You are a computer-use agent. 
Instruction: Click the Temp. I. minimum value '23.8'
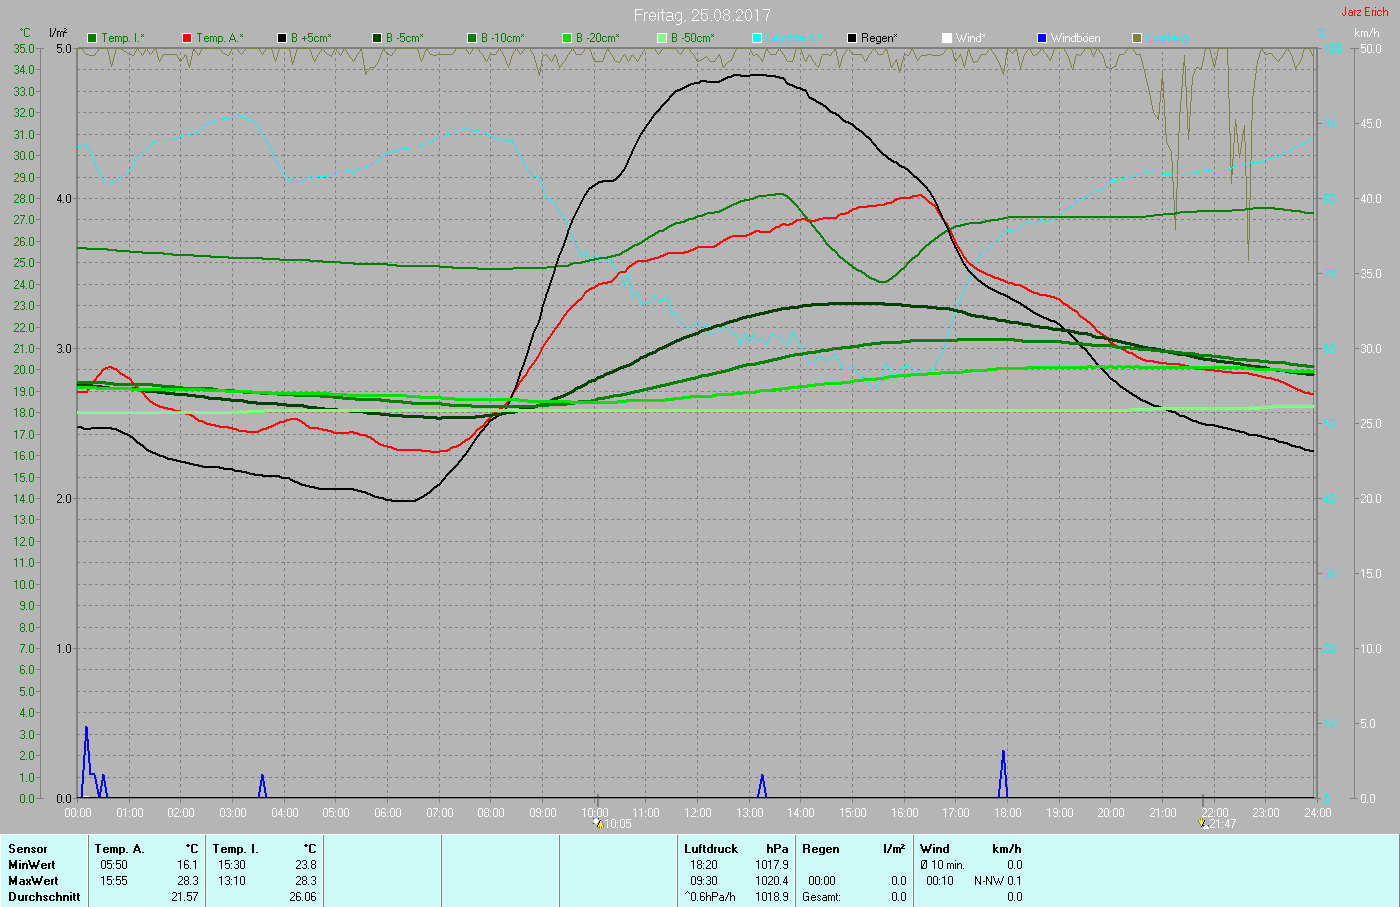coord(305,865)
